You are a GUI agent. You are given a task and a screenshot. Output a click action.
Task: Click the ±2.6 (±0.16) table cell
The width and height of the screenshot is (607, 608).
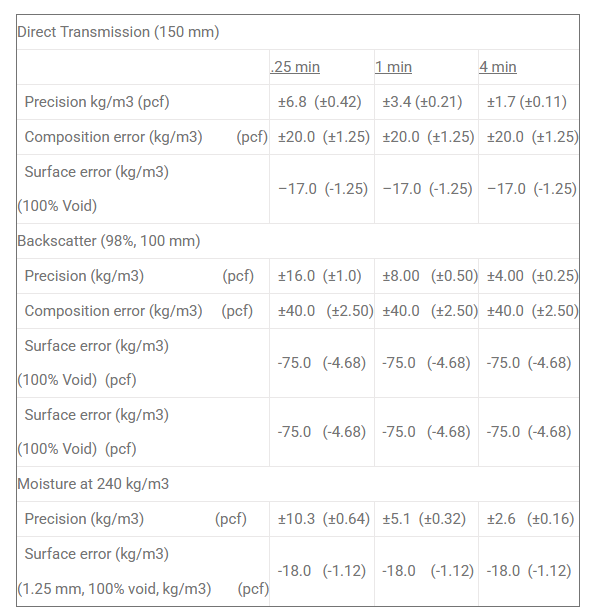pyautogui.click(x=530, y=519)
